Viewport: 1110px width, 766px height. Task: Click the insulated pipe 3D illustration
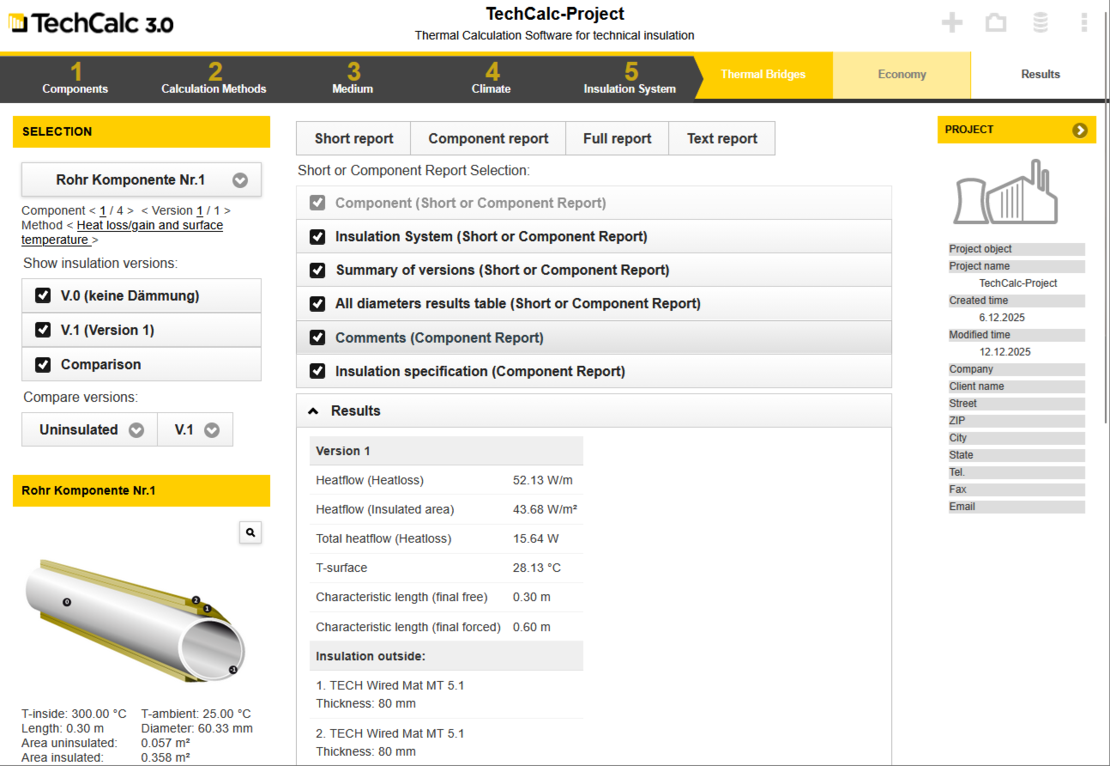136,620
